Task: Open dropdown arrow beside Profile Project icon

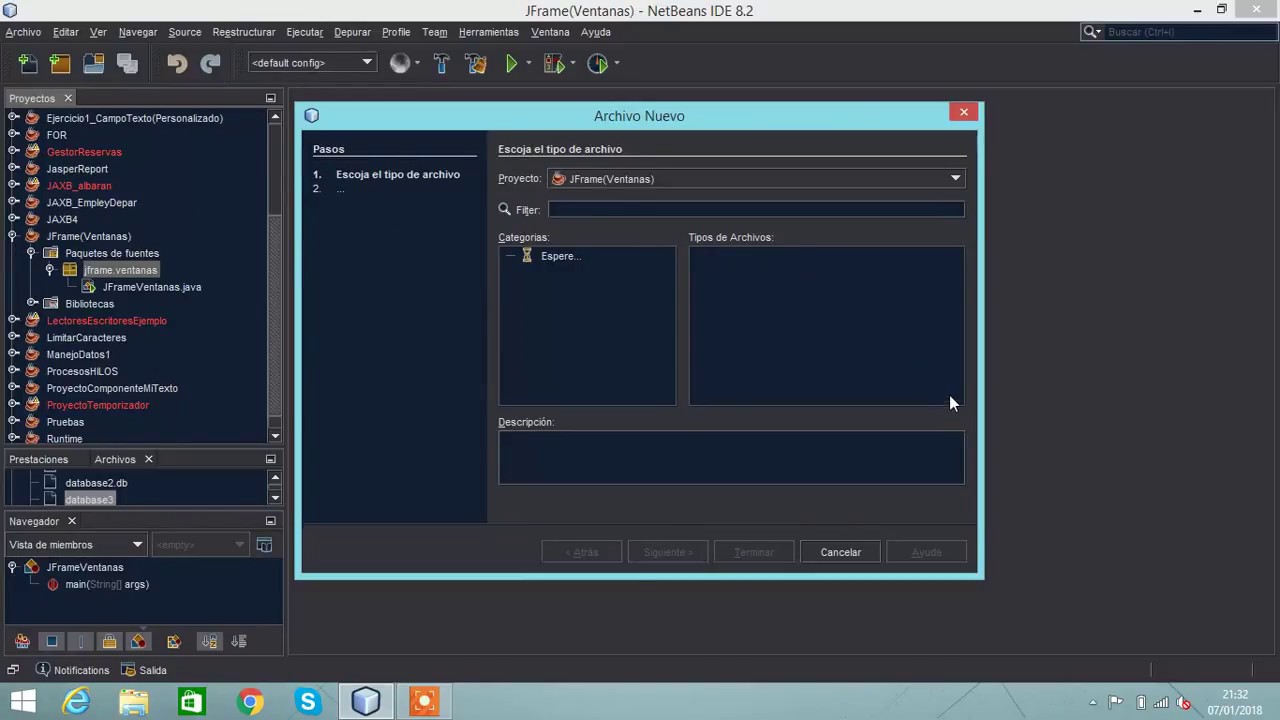Action: click(x=616, y=63)
